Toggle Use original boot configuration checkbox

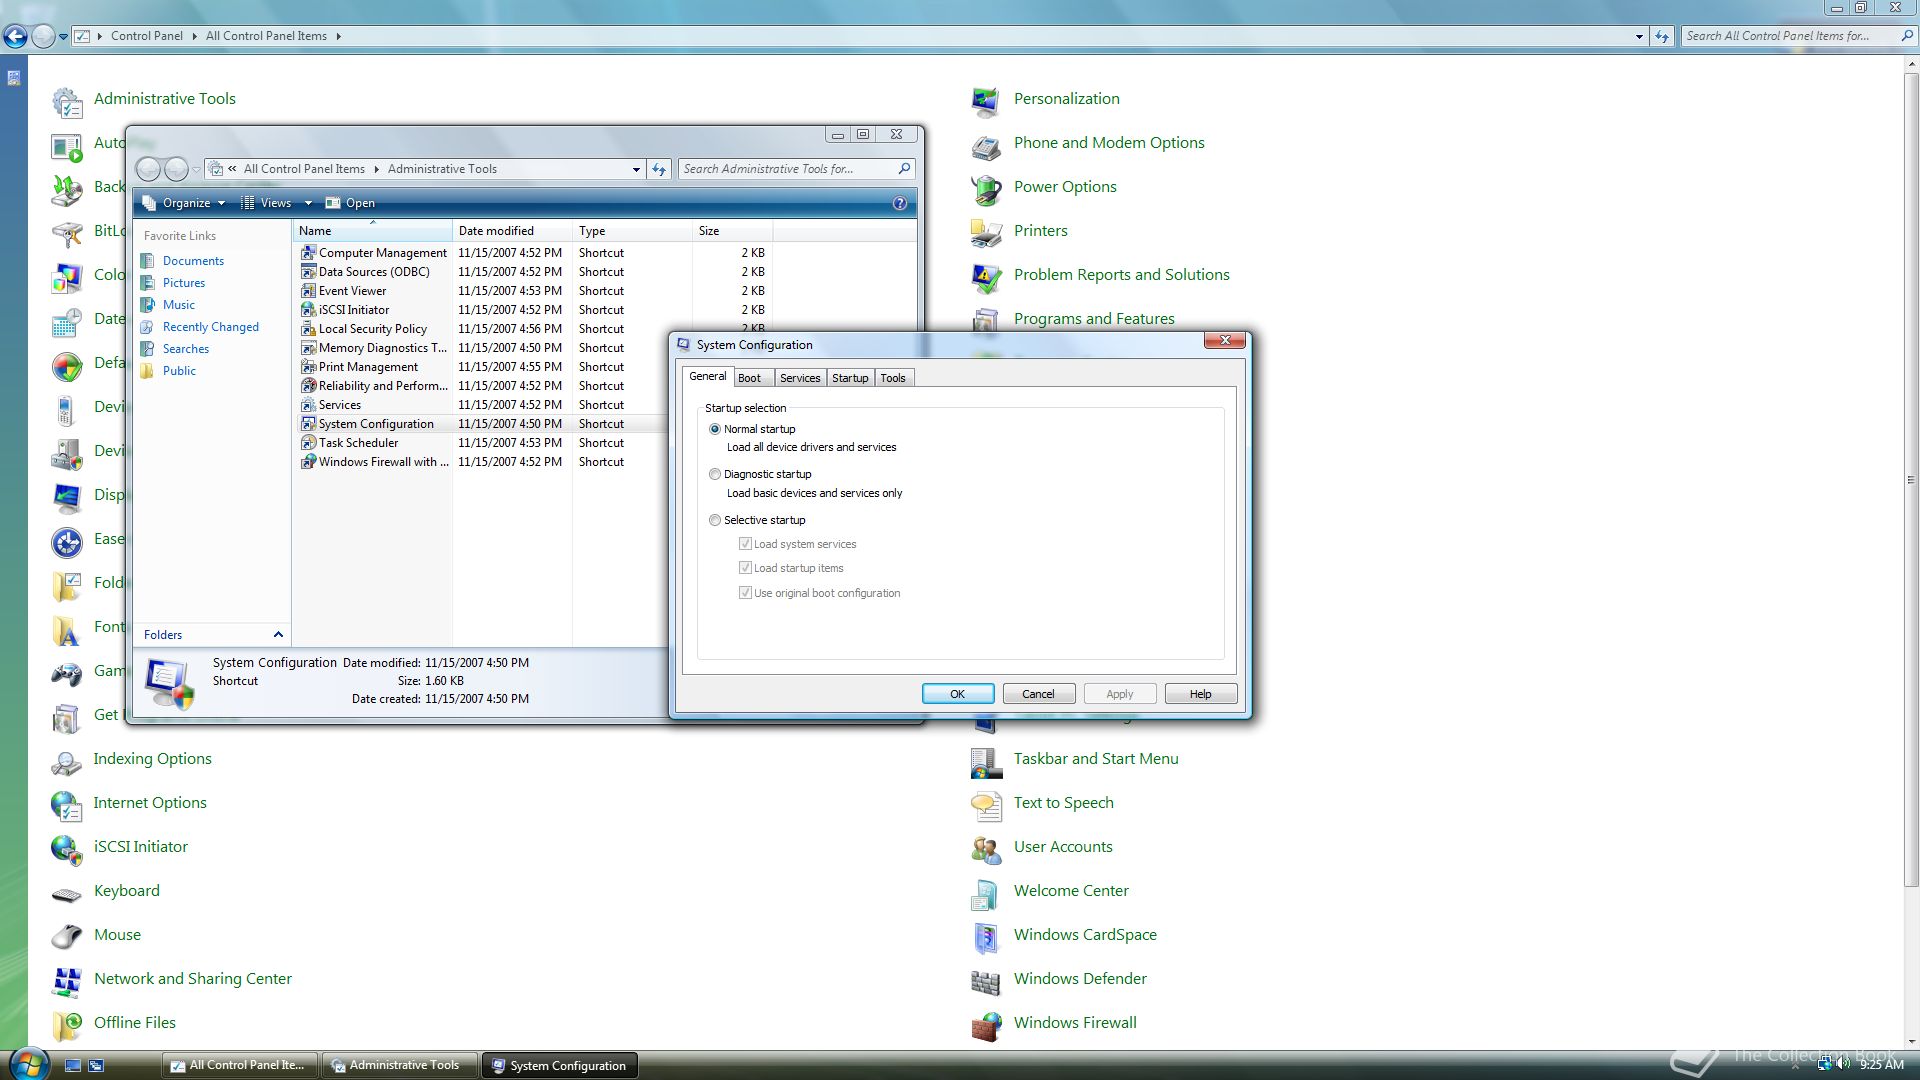pos(745,593)
